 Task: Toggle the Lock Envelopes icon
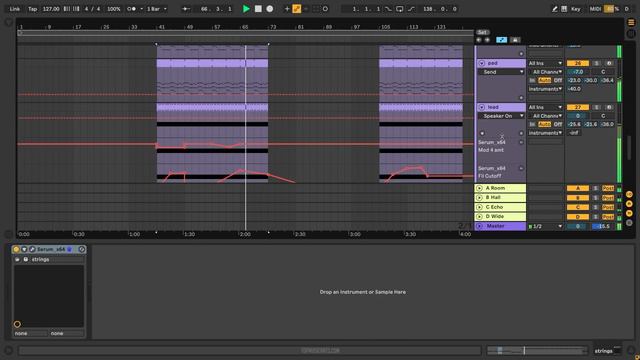[515, 40]
